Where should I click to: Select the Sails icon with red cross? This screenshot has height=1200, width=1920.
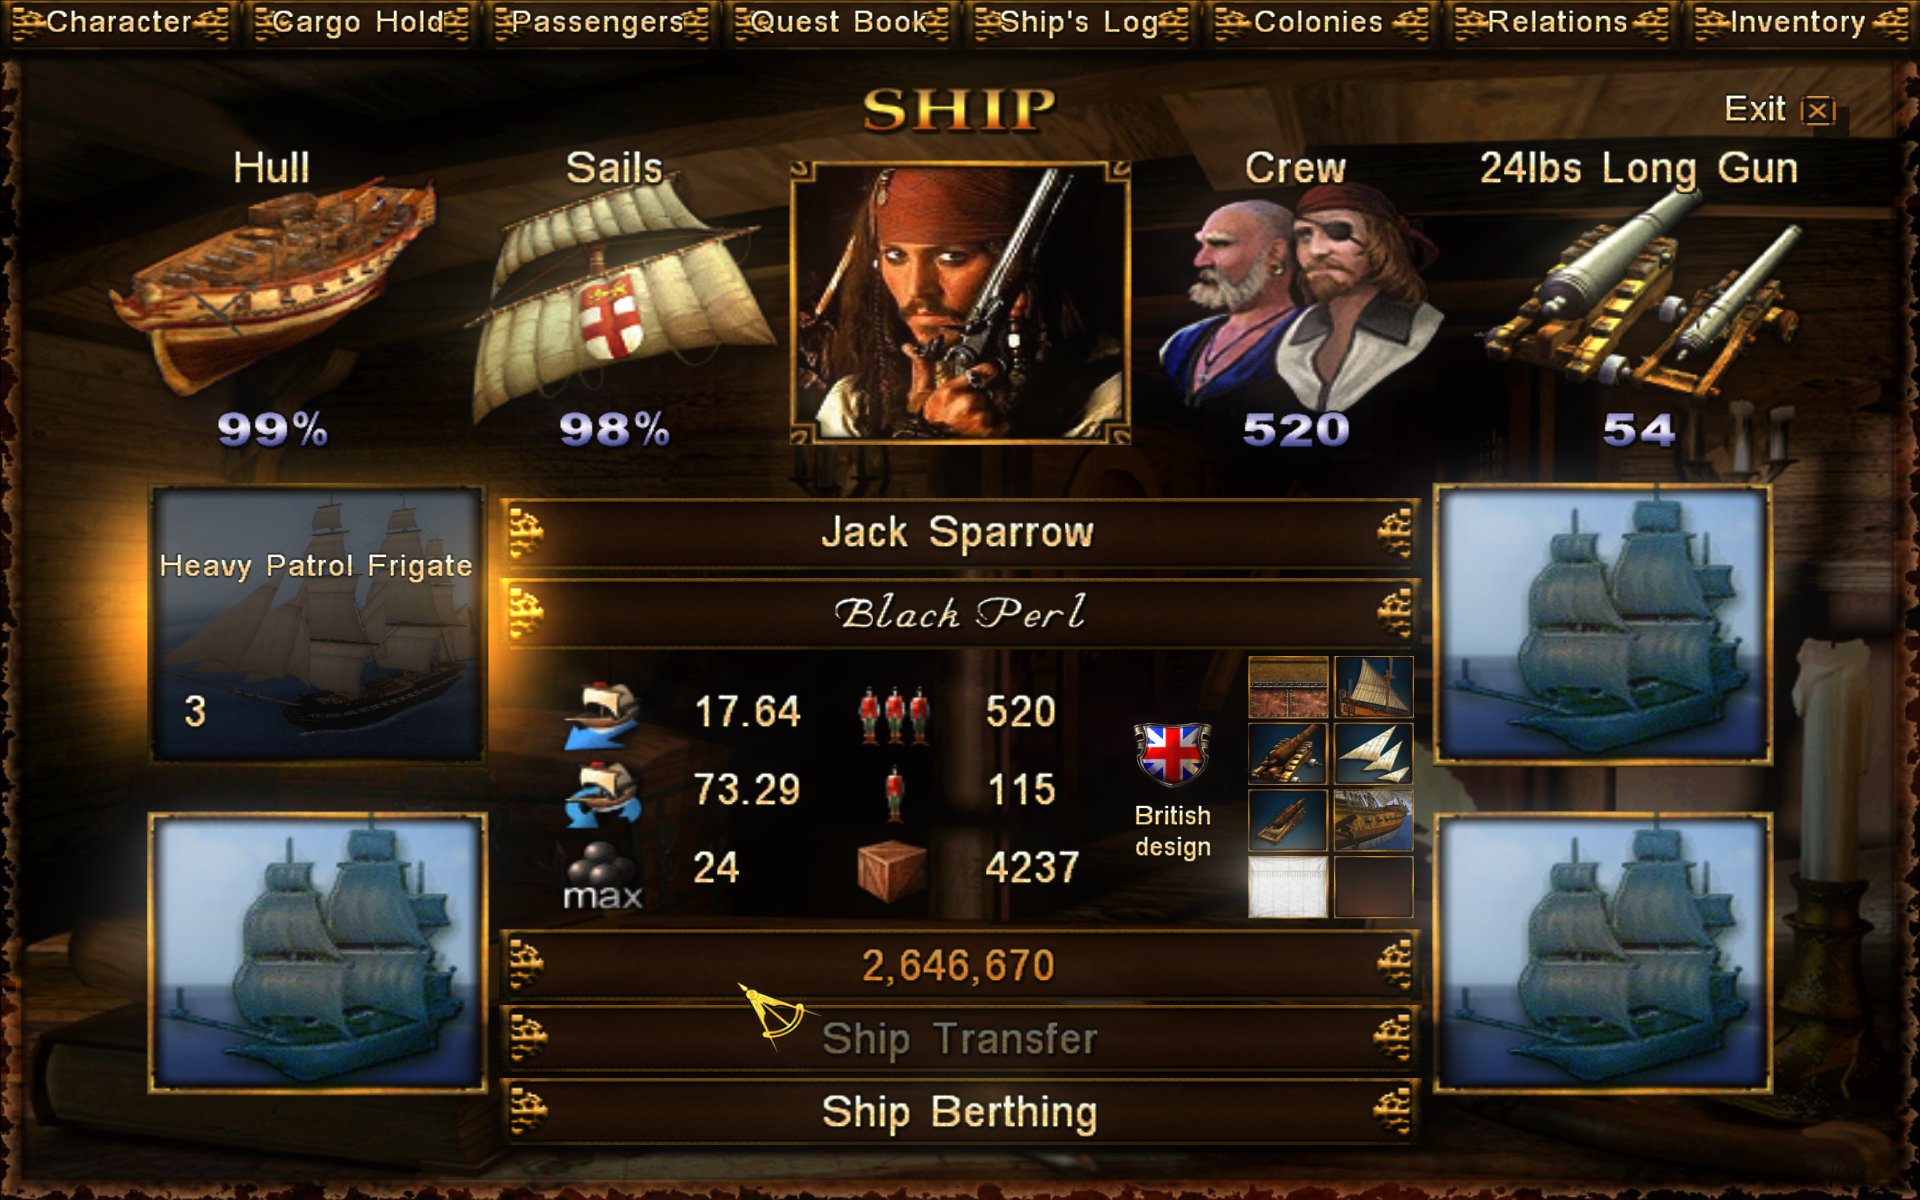614,300
